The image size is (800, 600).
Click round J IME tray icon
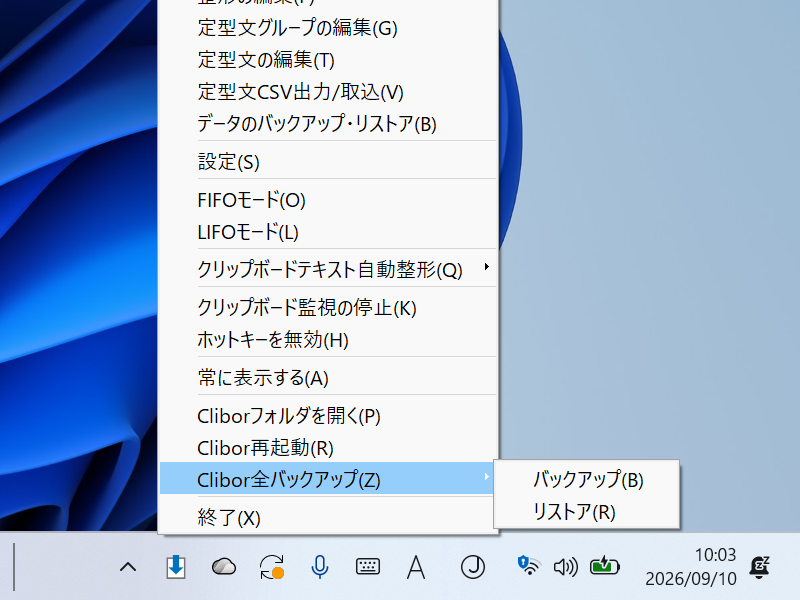pos(473,567)
